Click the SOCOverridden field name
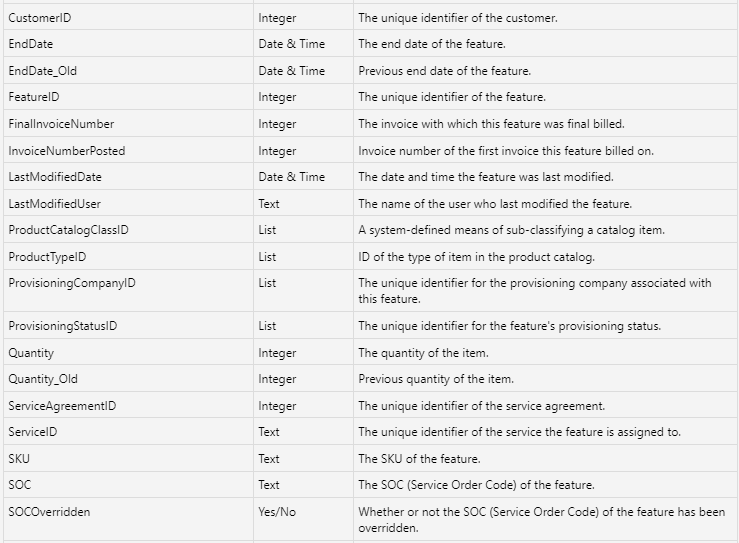The image size is (739, 543). [49, 512]
